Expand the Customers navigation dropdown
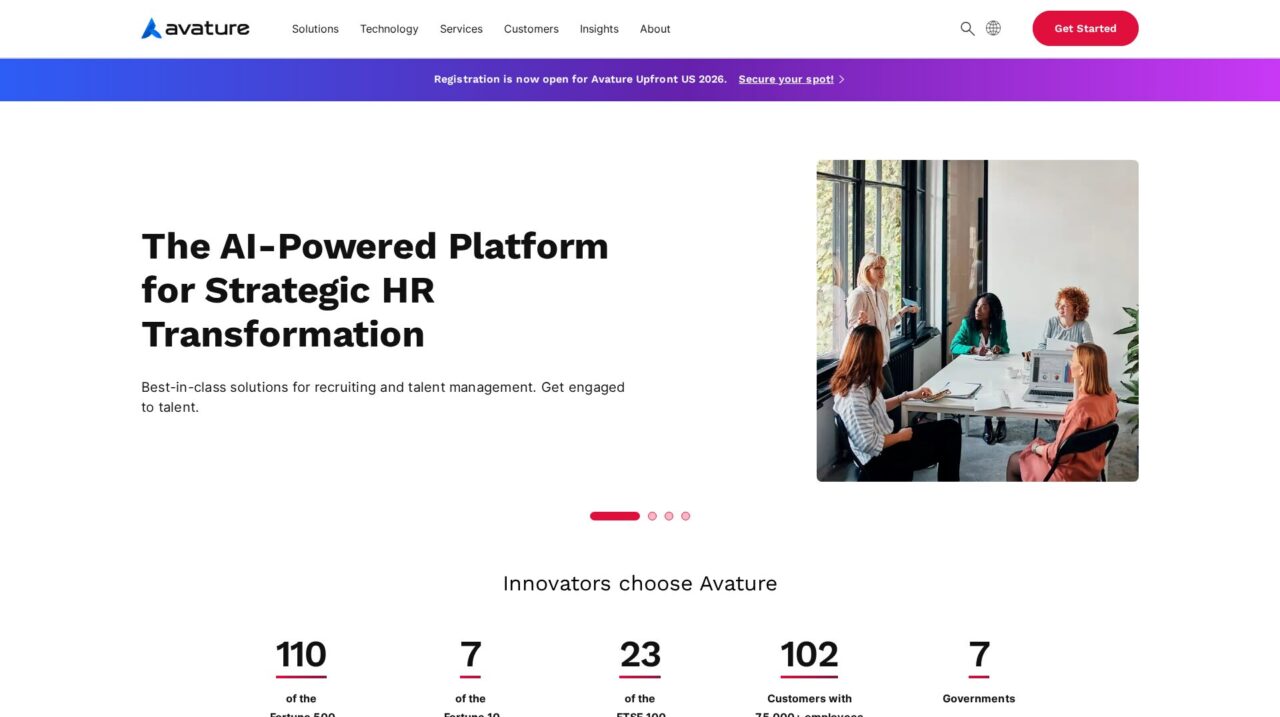1280x717 pixels. [531, 29]
